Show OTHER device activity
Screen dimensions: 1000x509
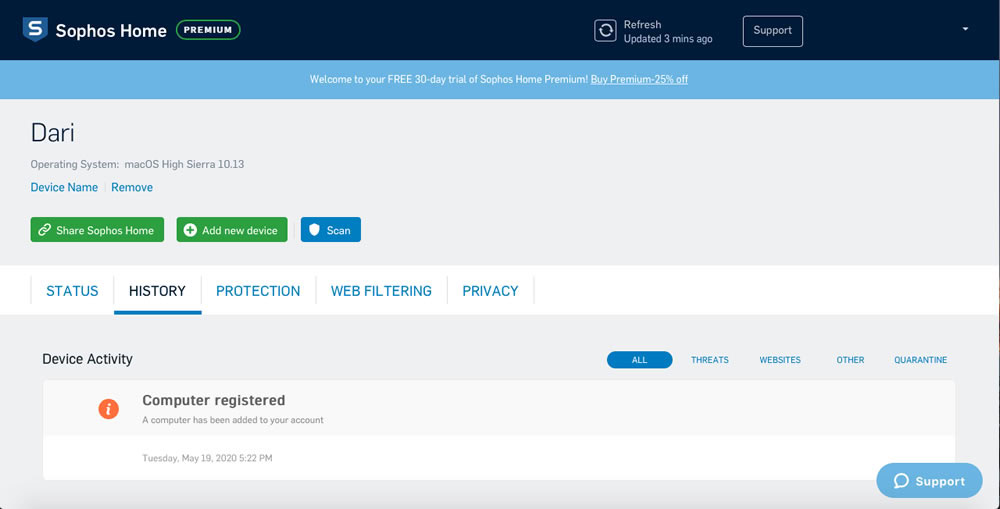click(x=850, y=360)
